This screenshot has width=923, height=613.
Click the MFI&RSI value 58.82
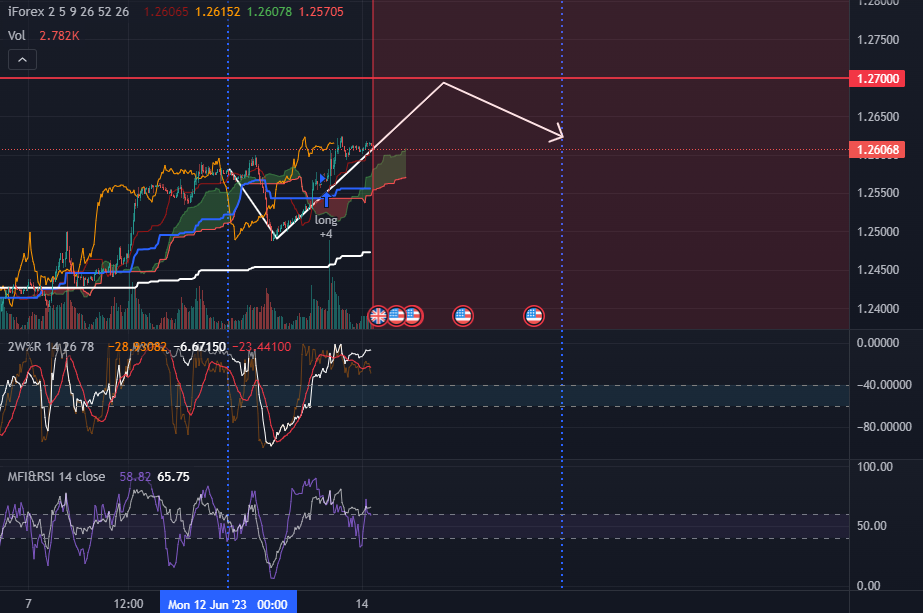click(135, 476)
